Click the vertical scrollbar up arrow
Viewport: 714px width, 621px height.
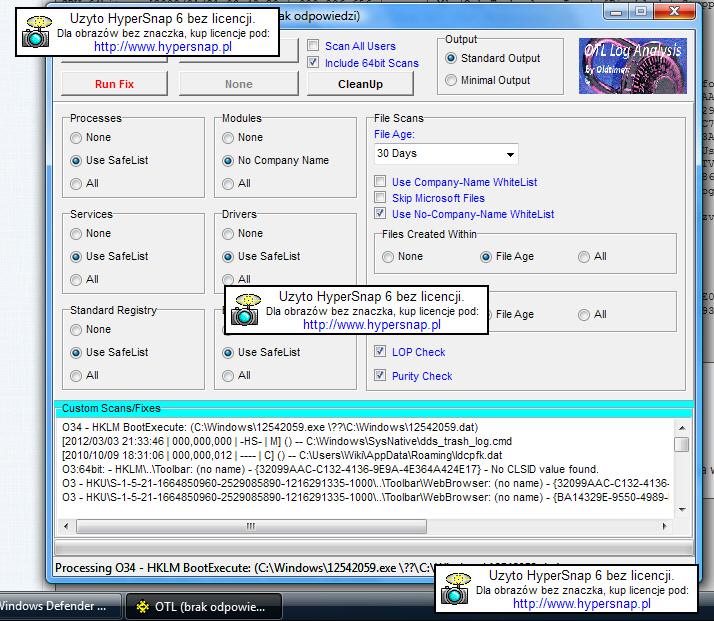pyautogui.click(x=682, y=428)
